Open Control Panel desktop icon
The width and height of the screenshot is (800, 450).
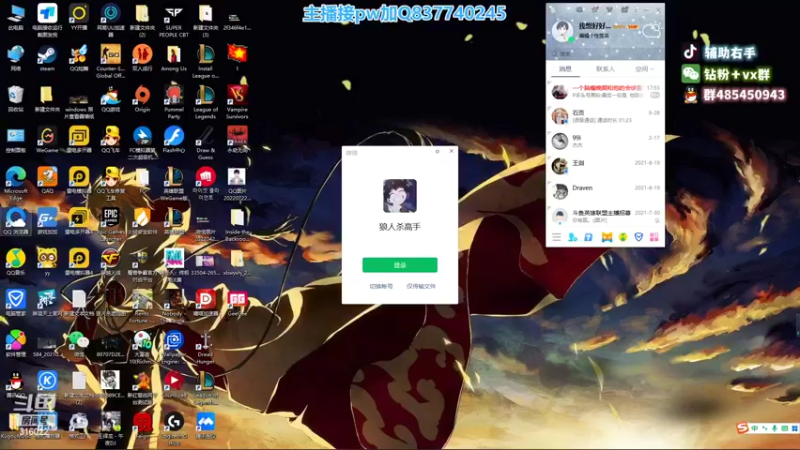15,140
